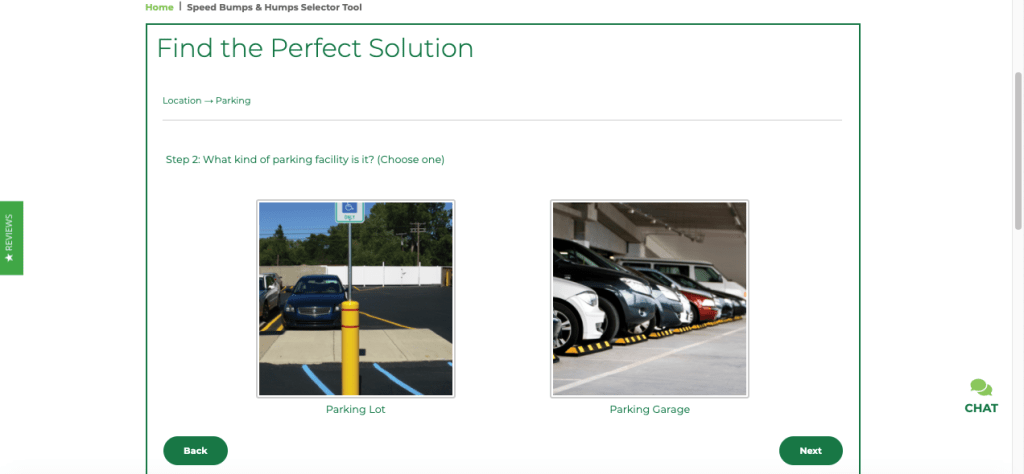1024x474 pixels.
Task: Click the star icon on Reviews tab
Action: pyautogui.click(x=9, y=259)
